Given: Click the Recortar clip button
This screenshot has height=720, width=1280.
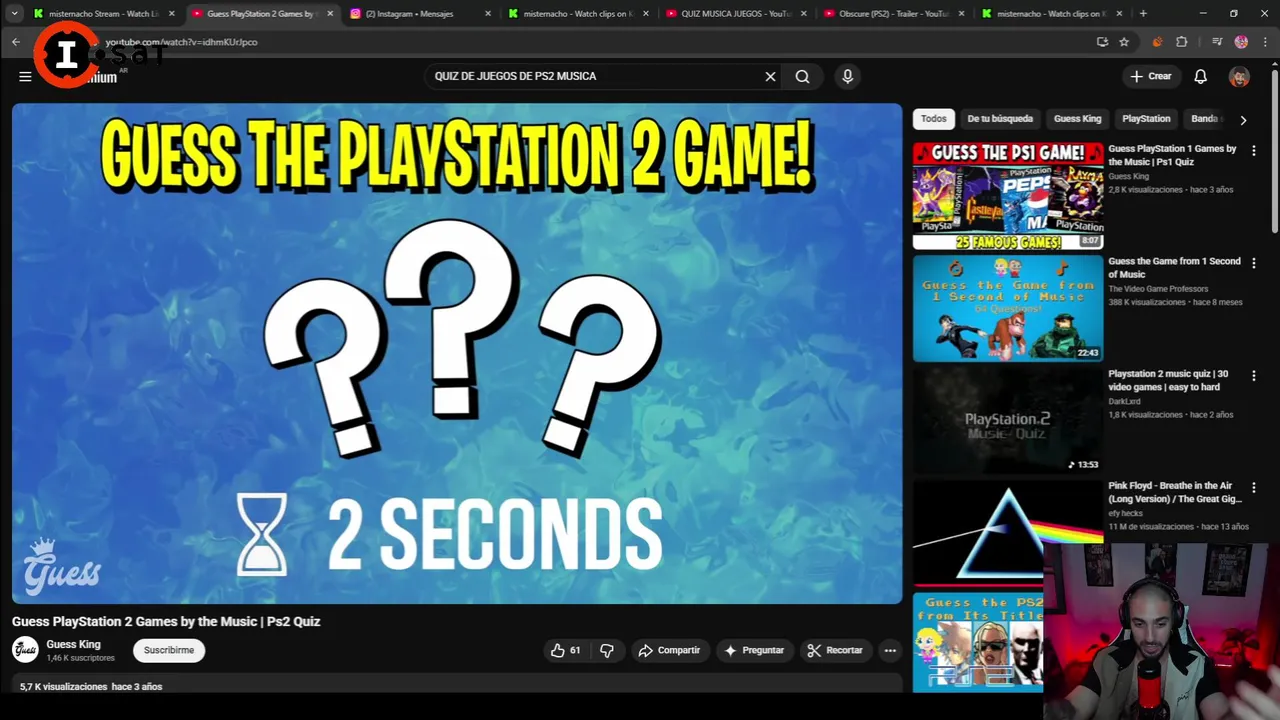Looking at the screenshot, I should [835, 650].
